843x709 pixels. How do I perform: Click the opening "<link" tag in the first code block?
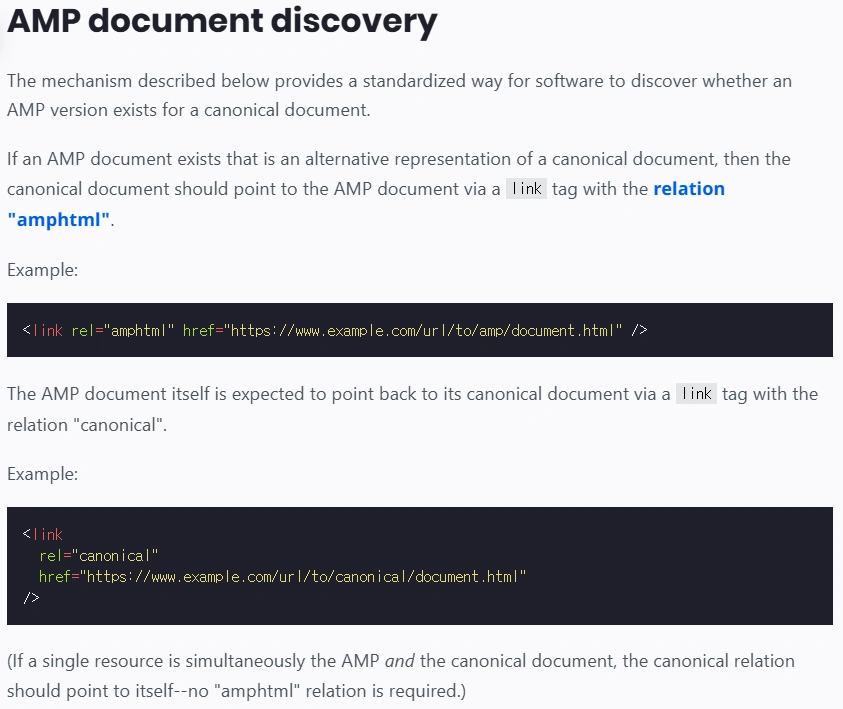click(x=42, y=330)
